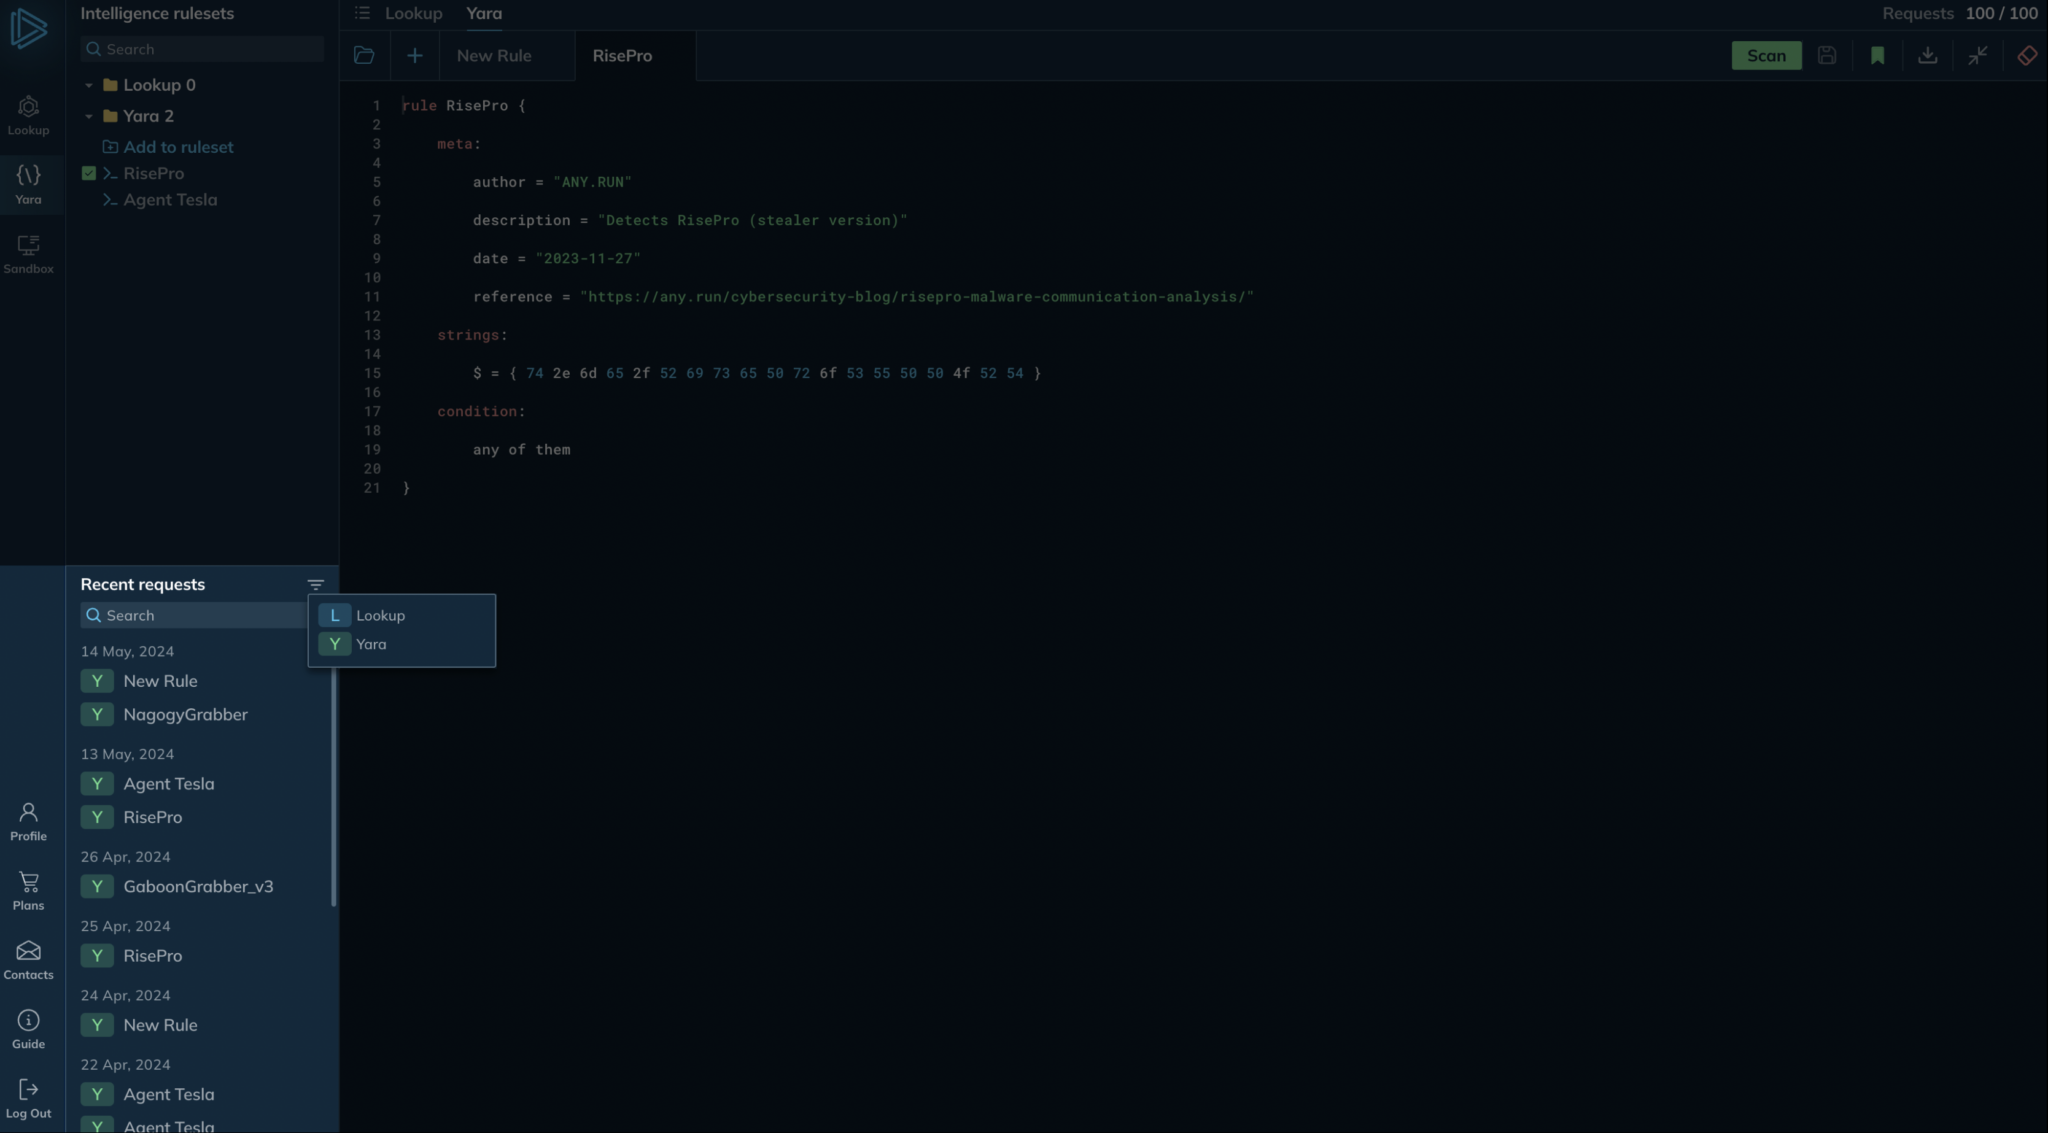Click the Scan button

(x=1766, y=55)
